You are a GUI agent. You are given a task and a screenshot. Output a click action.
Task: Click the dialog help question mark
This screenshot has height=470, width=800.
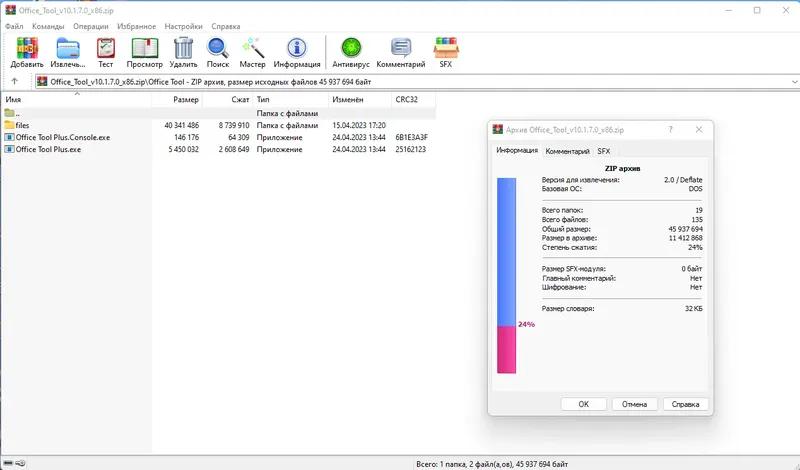(x=671, y=130)
